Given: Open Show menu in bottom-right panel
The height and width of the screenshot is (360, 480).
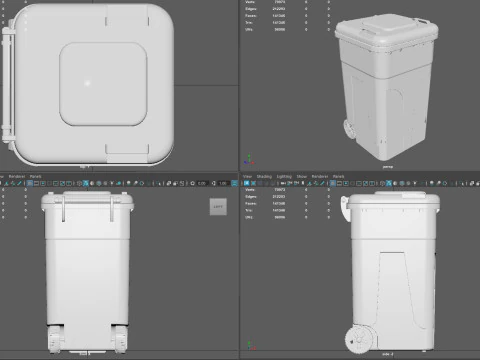Looking at the screenshot, I should coord(302,176).
